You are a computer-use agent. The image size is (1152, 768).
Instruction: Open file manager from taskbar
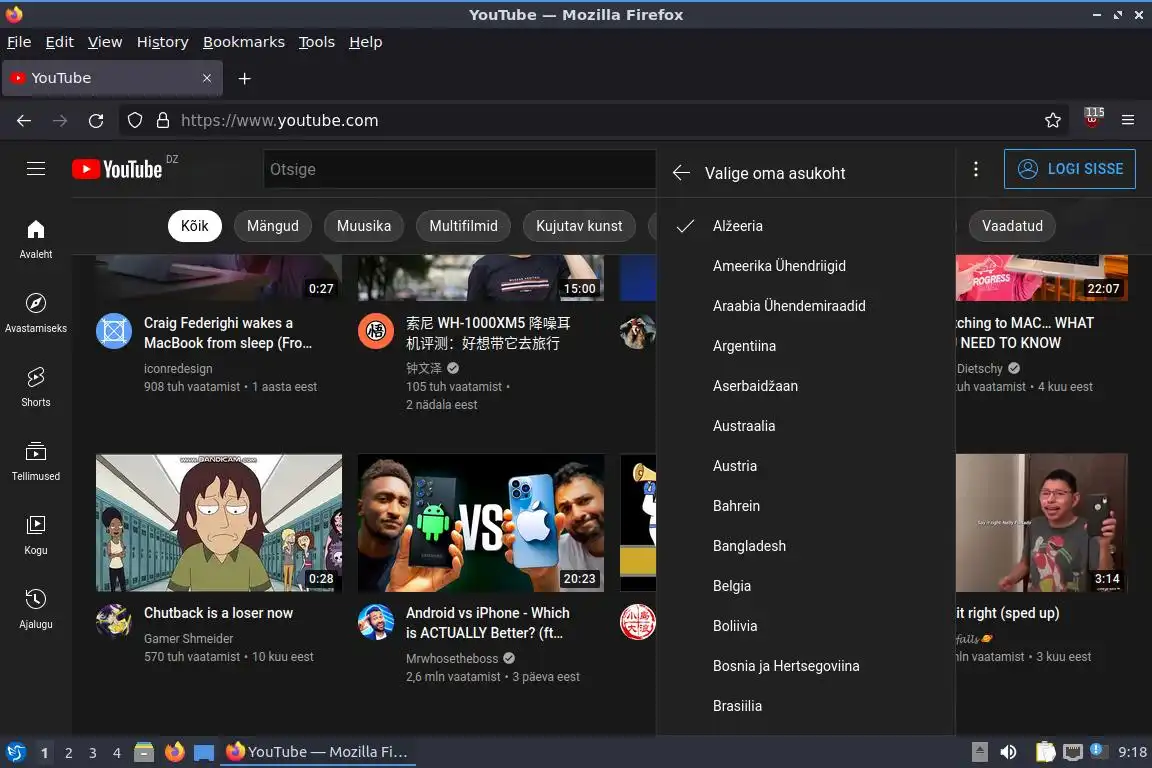coord(144,752)
